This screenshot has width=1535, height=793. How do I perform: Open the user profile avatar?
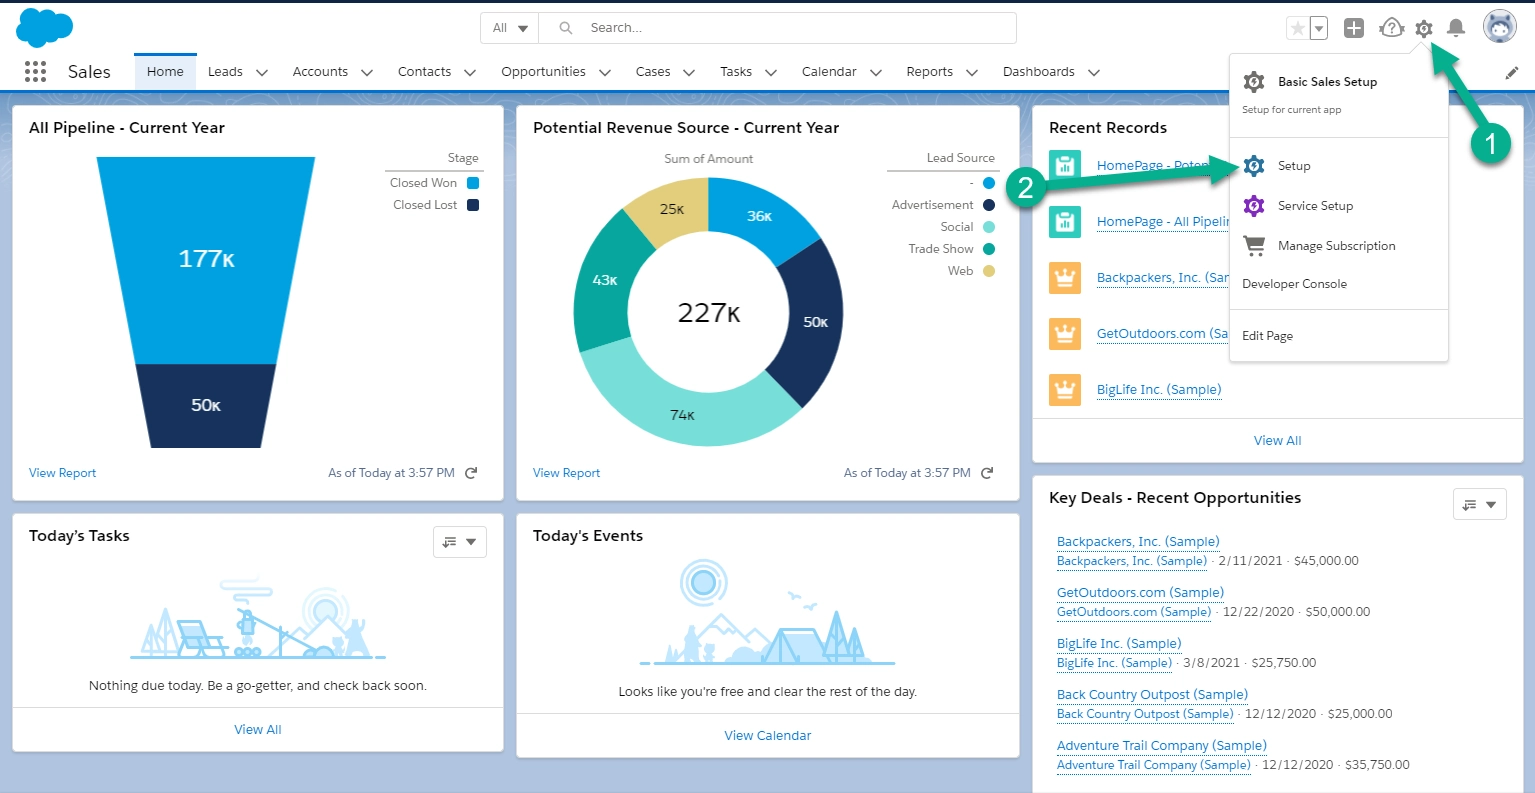[1499, 27]
